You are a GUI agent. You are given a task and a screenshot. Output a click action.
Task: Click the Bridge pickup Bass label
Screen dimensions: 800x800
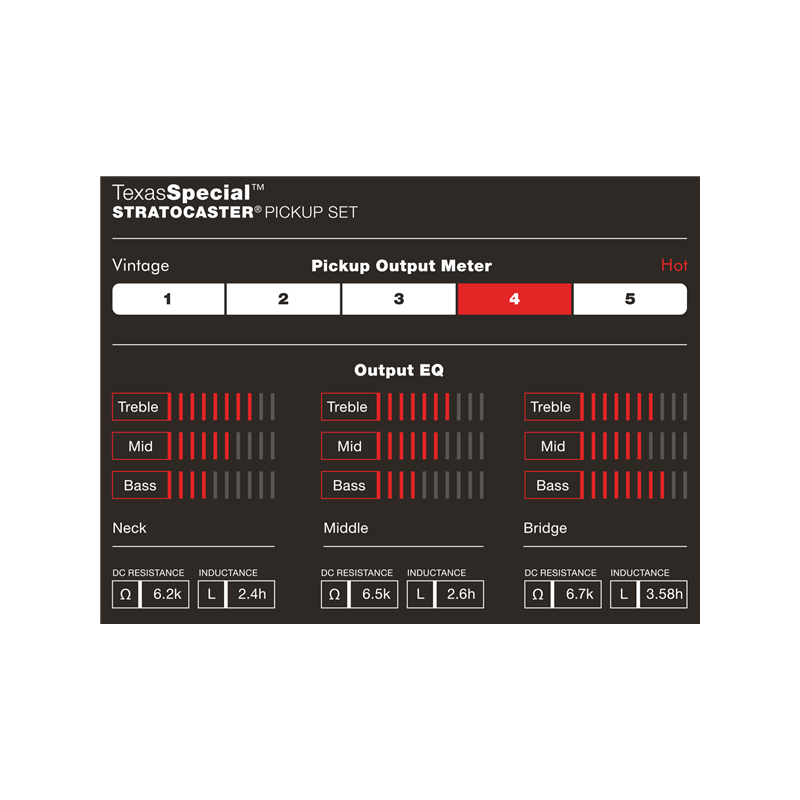coord(552,485)
